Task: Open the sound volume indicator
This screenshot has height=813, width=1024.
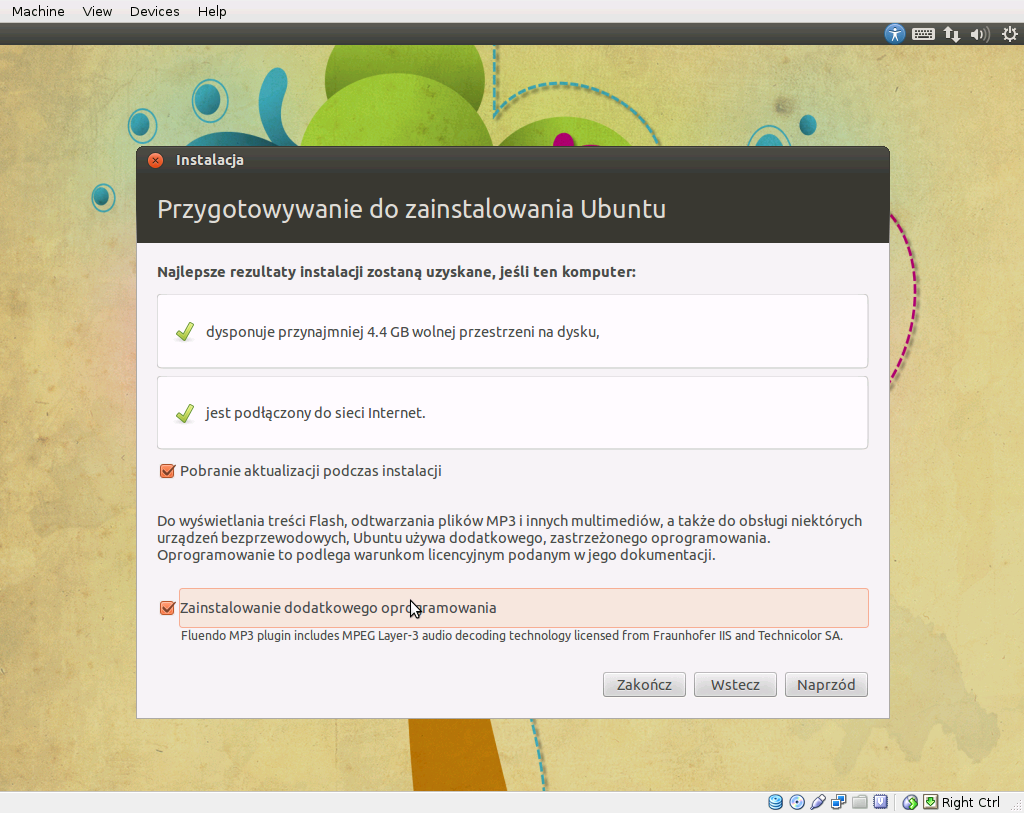Action: tap(980, 35)
